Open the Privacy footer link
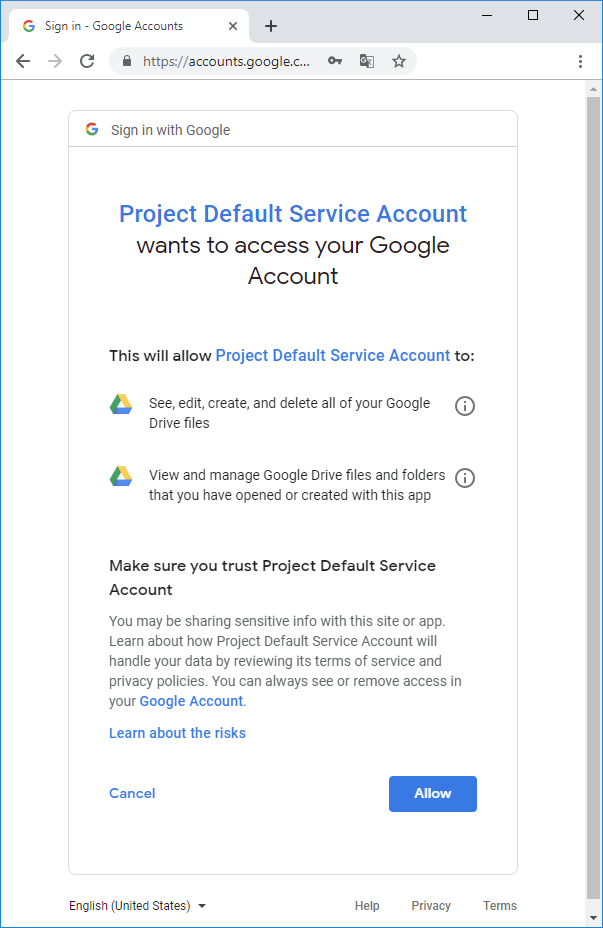The height and width of the screenshot is (928, 603). 431,906
